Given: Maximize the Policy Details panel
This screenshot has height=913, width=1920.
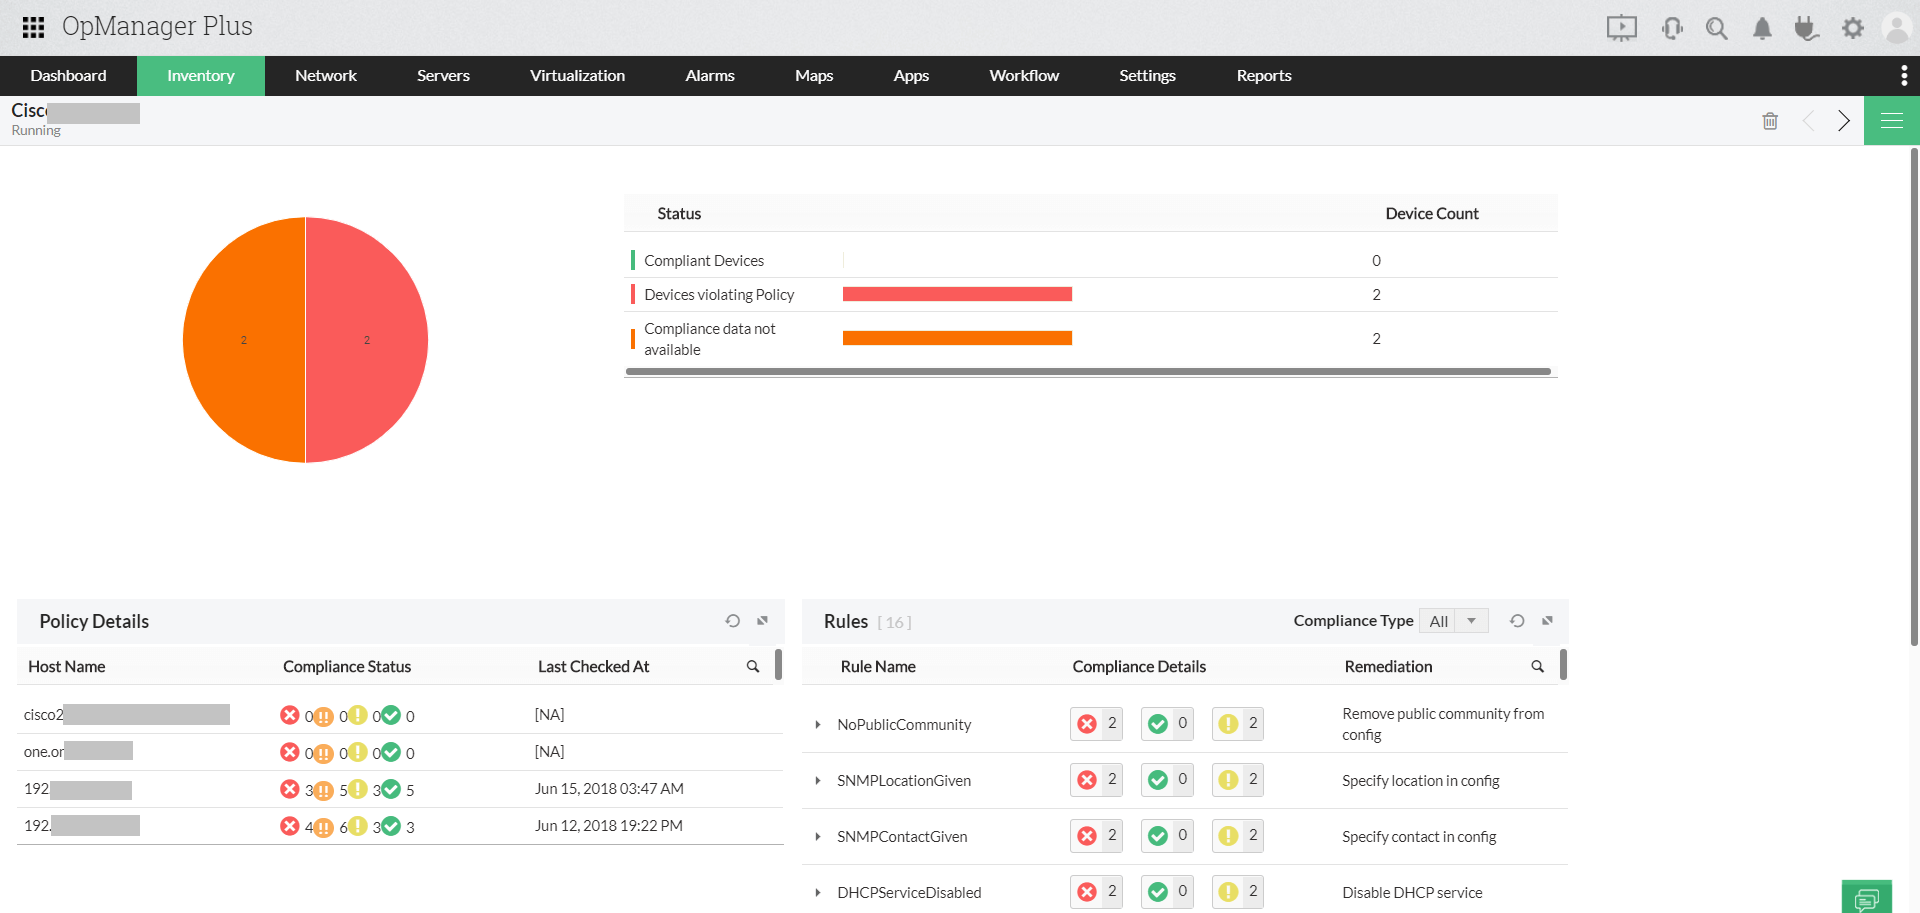Looking at the screenshot, I should 763,620.
